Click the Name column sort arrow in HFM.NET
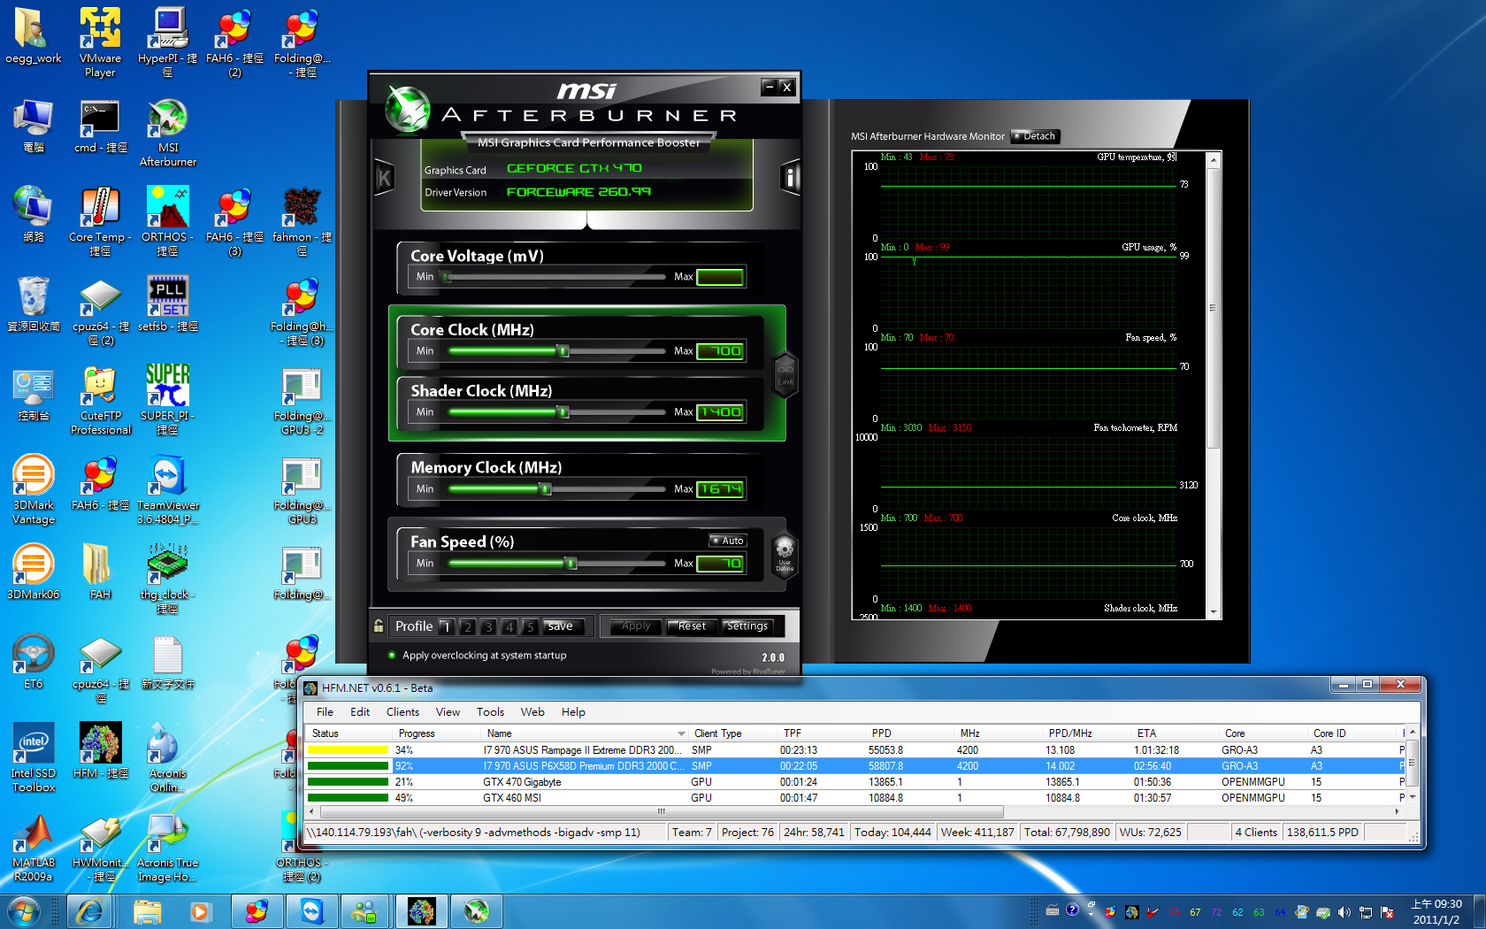The image size is (1486, 929). (x=681, y=734)
